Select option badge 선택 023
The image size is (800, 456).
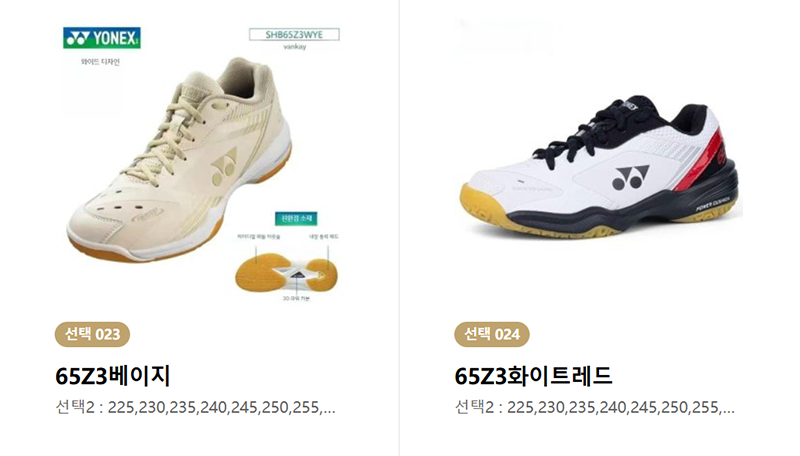point(92,334)
